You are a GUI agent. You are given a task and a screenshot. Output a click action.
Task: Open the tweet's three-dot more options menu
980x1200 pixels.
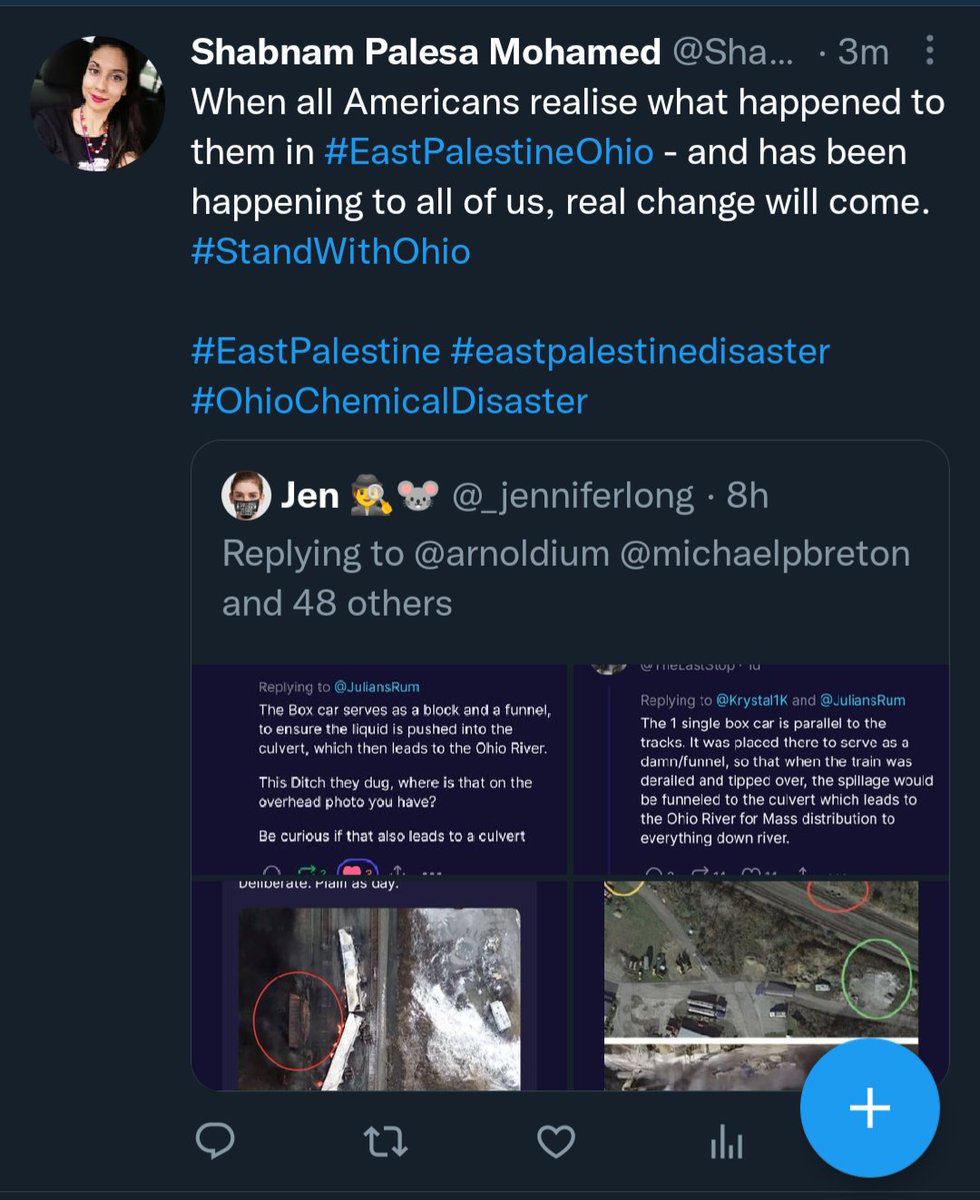(x=930, y=51)
